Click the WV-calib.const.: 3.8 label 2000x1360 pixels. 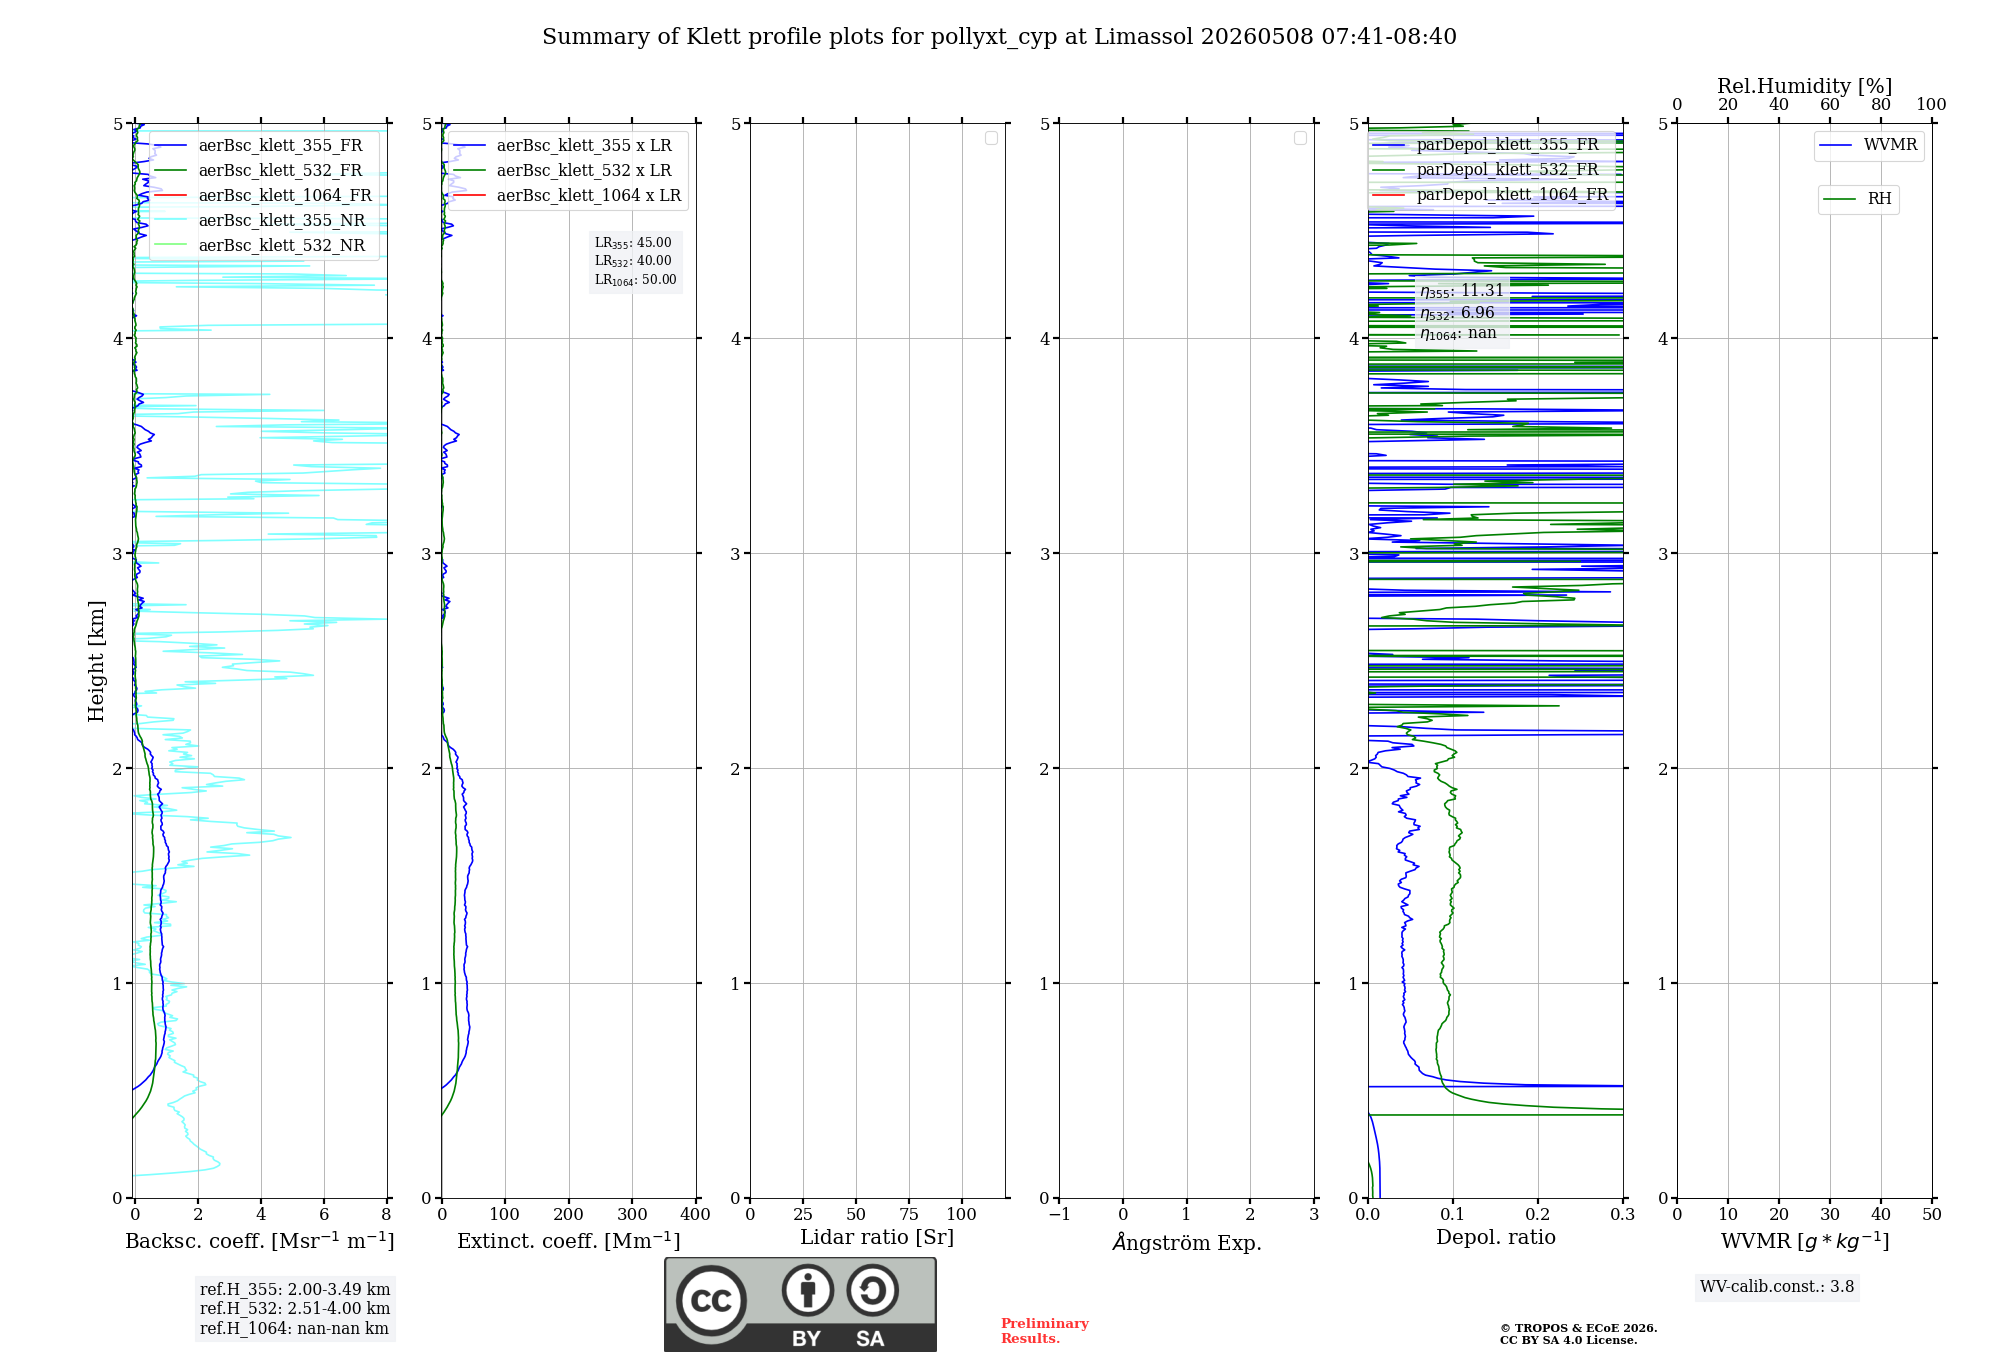tap(1777, 1287)
